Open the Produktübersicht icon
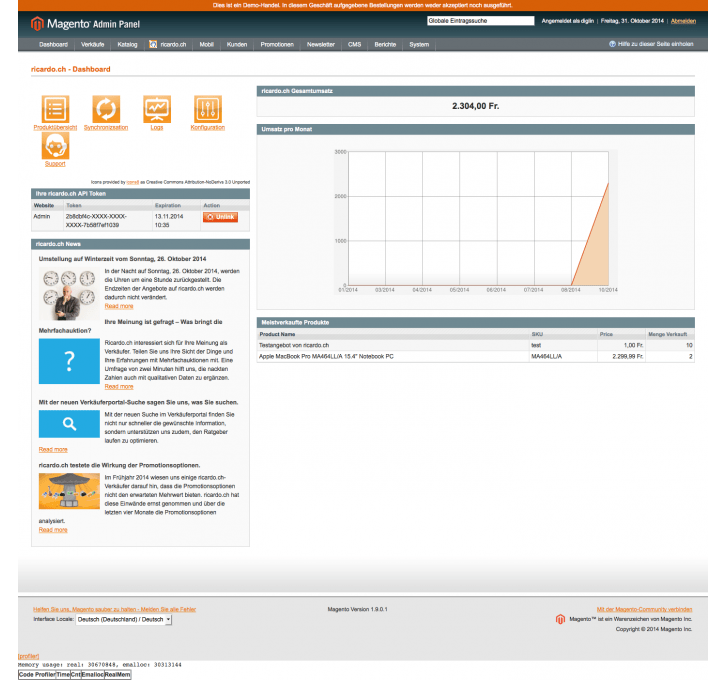The image size is (725, 680). tap(55, 109)
